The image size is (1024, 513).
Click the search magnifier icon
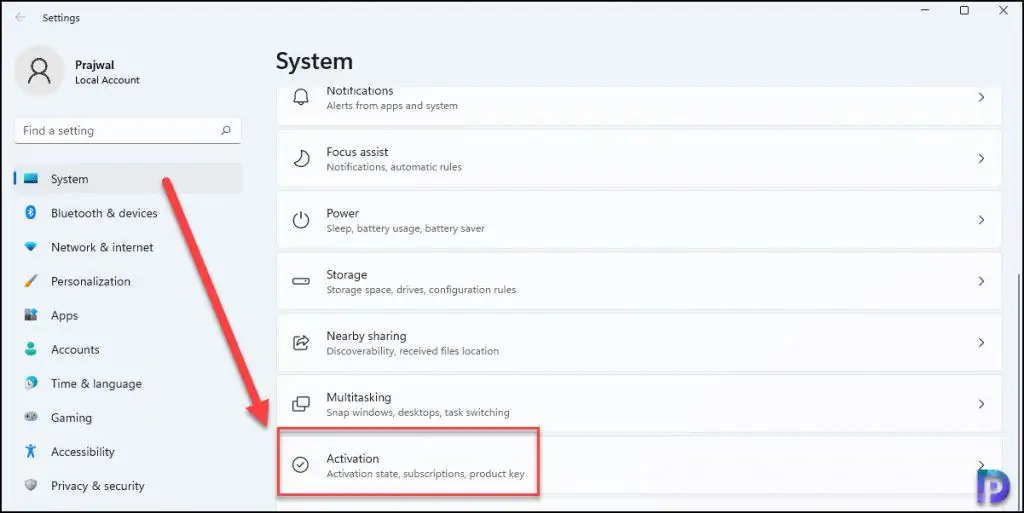(x=226, y=131)
